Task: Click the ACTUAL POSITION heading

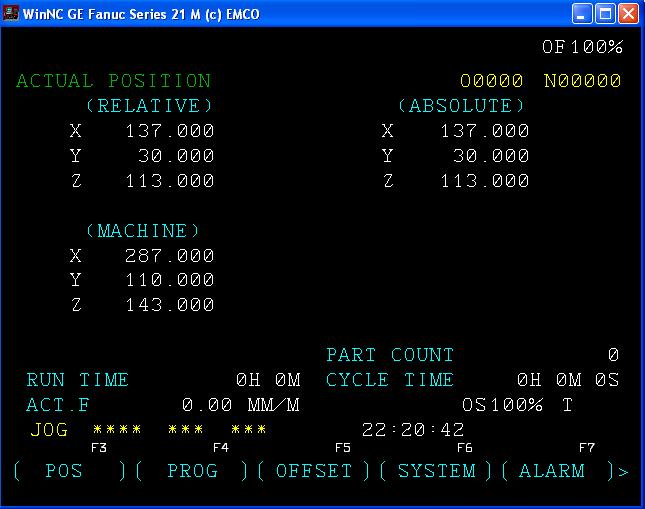Action: [114, 81]
